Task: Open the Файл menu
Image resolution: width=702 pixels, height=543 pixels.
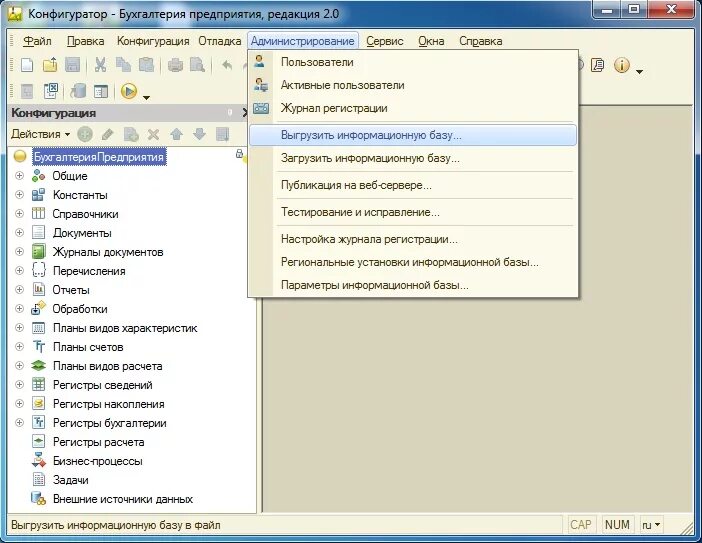Action: (x=37, y=41)
